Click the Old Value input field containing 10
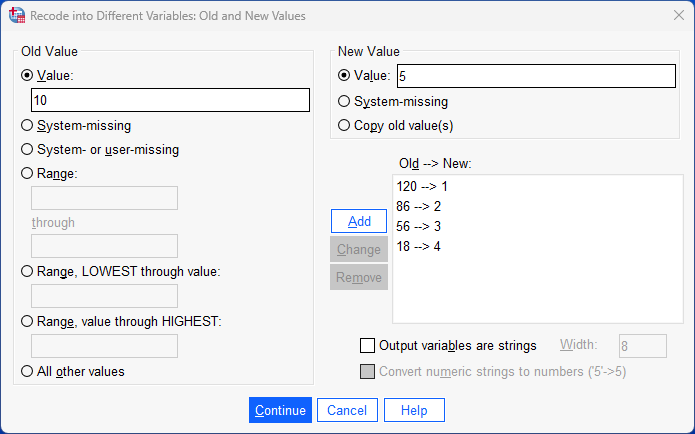The width and height of the screenshot is (695, 434). (x=170, y=100)
